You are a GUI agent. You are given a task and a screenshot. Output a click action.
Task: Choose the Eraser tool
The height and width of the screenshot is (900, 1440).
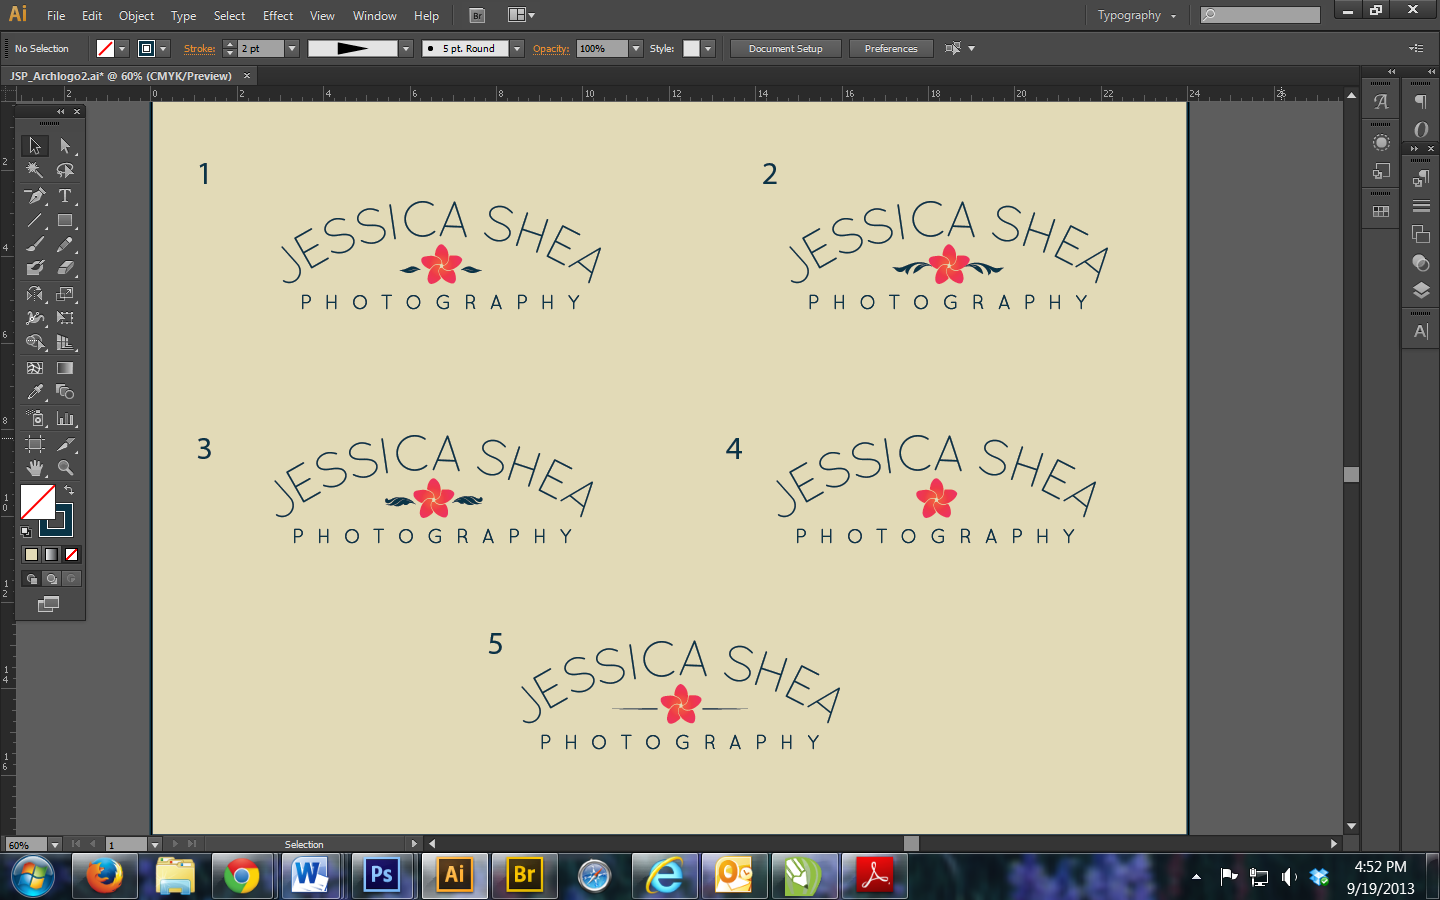(65, 268)
